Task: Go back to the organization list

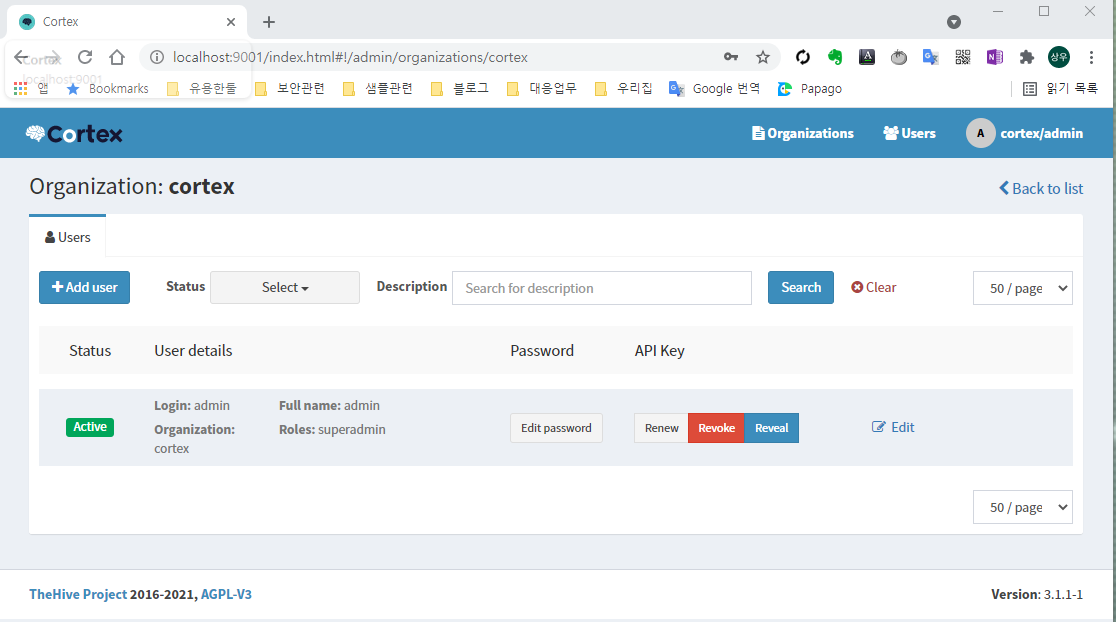Action: tap(1041, 189)
